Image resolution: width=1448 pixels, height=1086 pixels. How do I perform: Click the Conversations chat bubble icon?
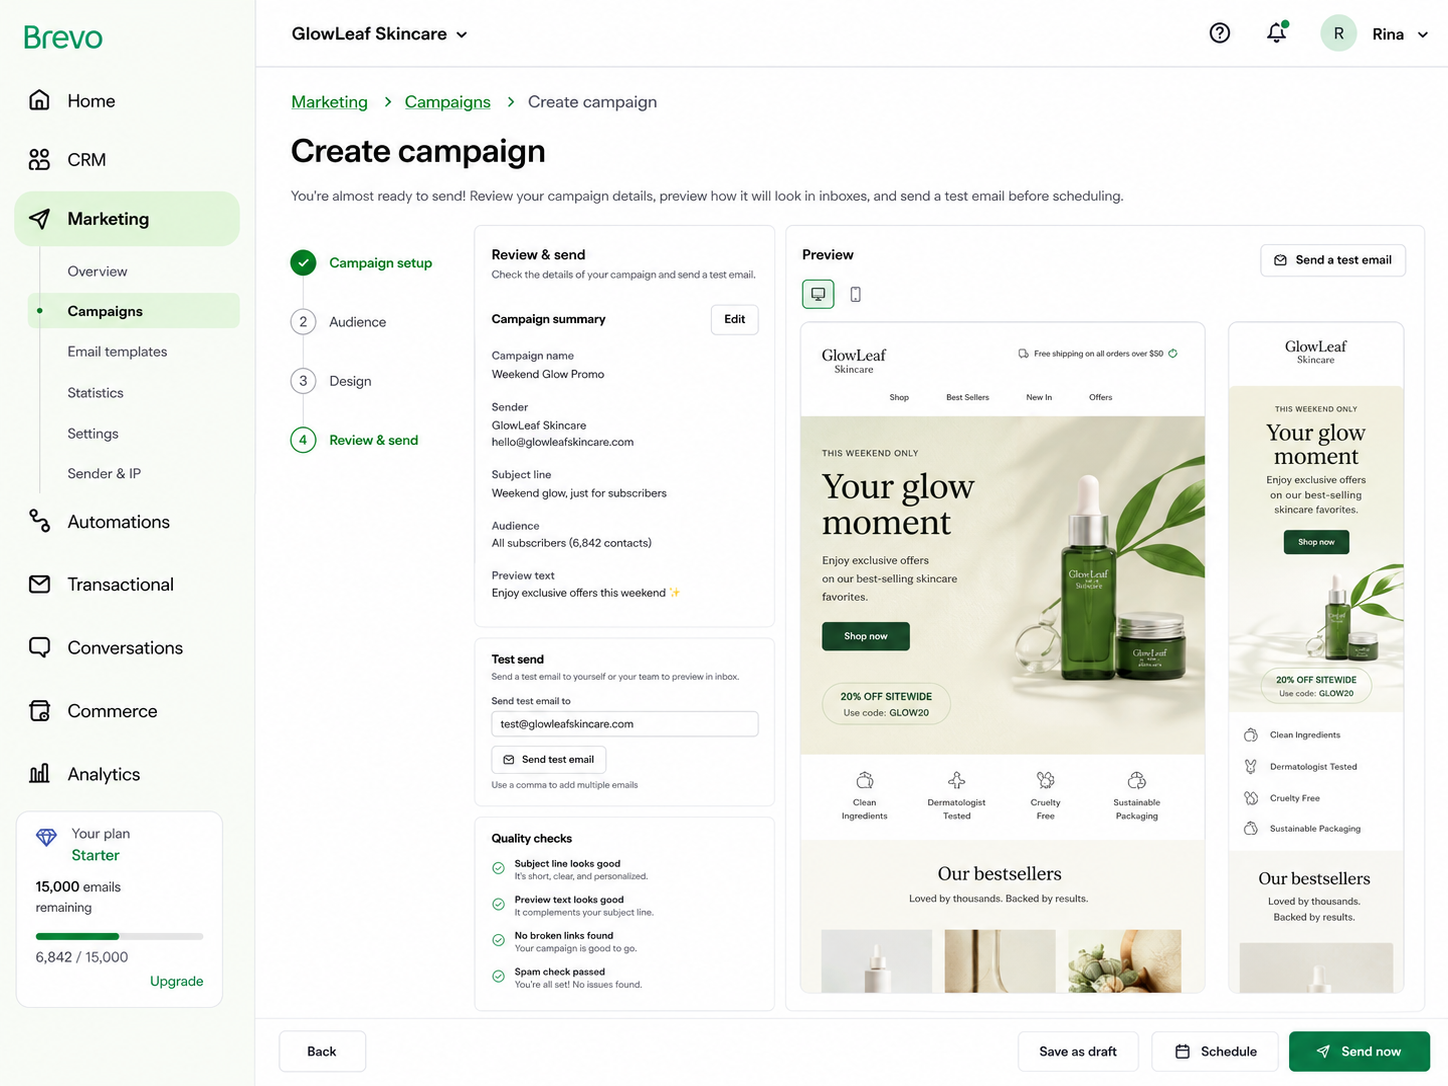coord(39,647)
